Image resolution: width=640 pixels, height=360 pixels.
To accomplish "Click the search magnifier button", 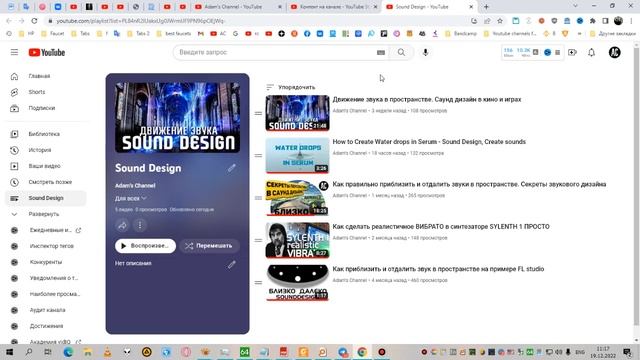I will coord(402,52).
